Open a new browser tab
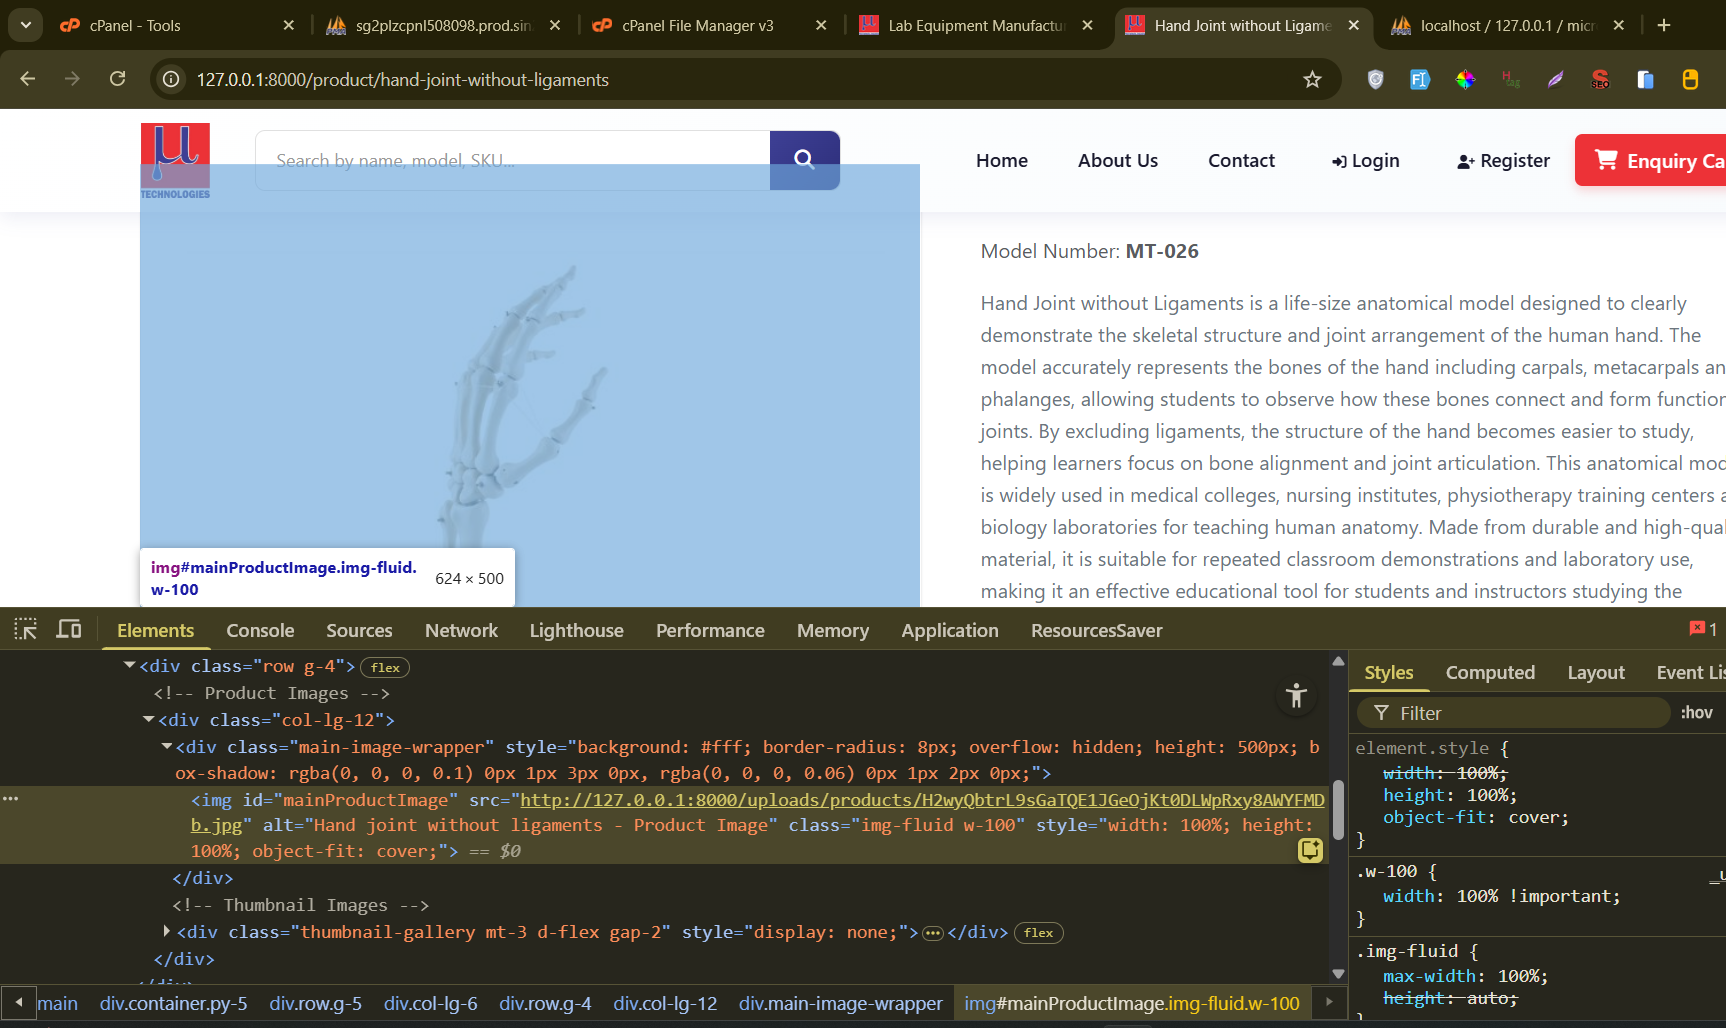Image resolution: width=1726 pixels, height=1028 pixels. [1664, 25]
